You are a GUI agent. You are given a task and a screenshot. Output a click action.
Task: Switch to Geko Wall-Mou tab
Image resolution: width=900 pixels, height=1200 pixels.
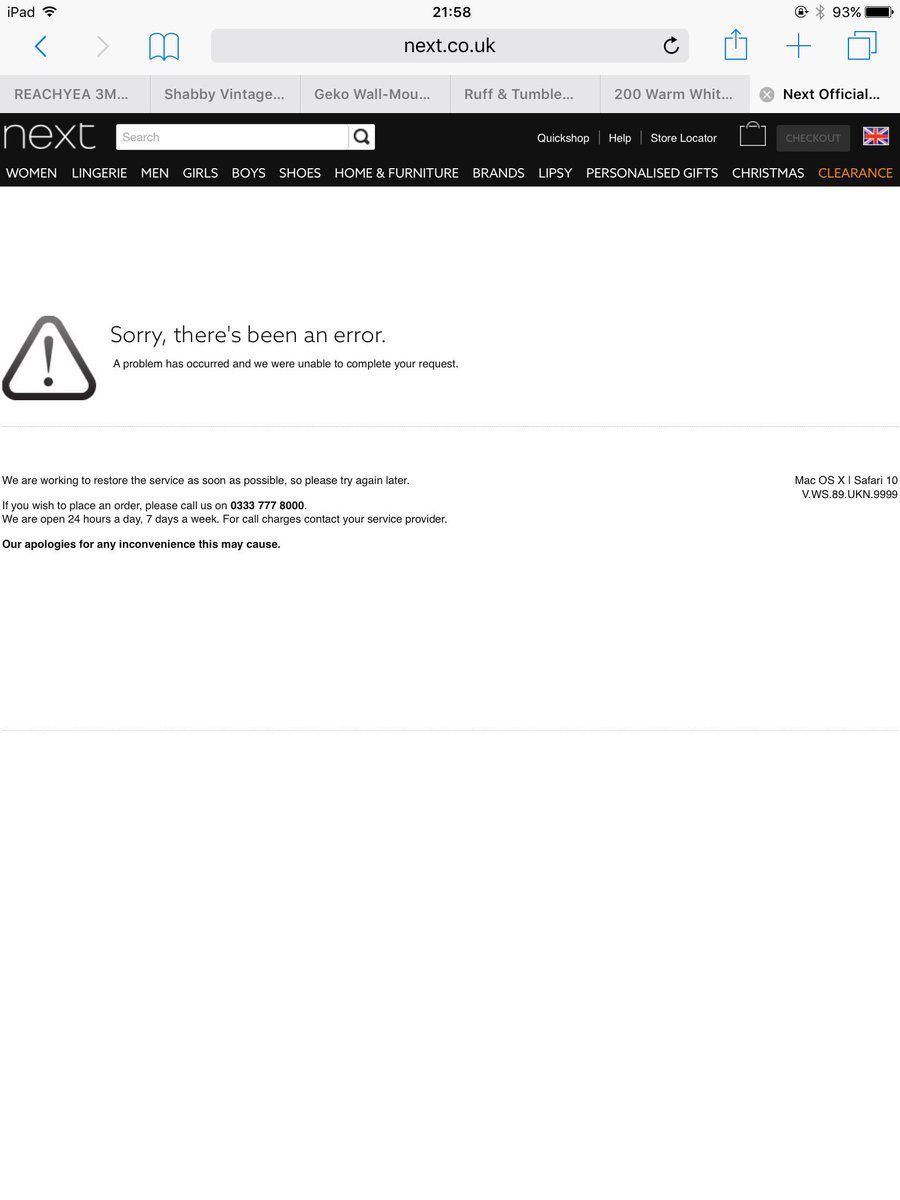point(375,94)
